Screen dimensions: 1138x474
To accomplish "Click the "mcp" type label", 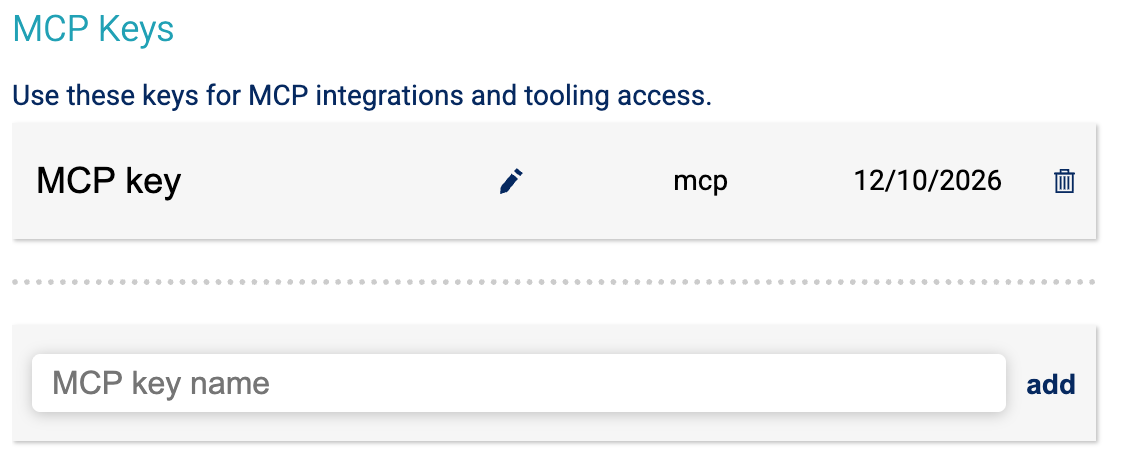I will [700, 181].
